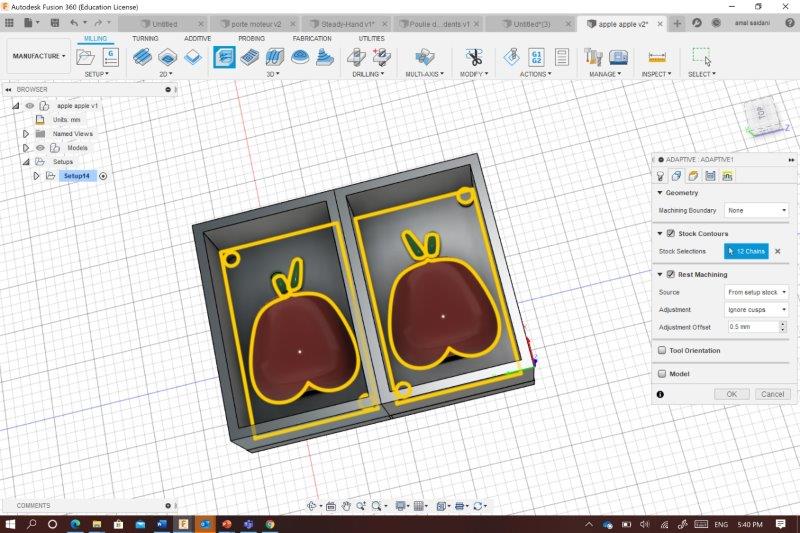Switch to the TURNING ribbon tab
The height and width of the screenshot is (533, 800).
145,39
